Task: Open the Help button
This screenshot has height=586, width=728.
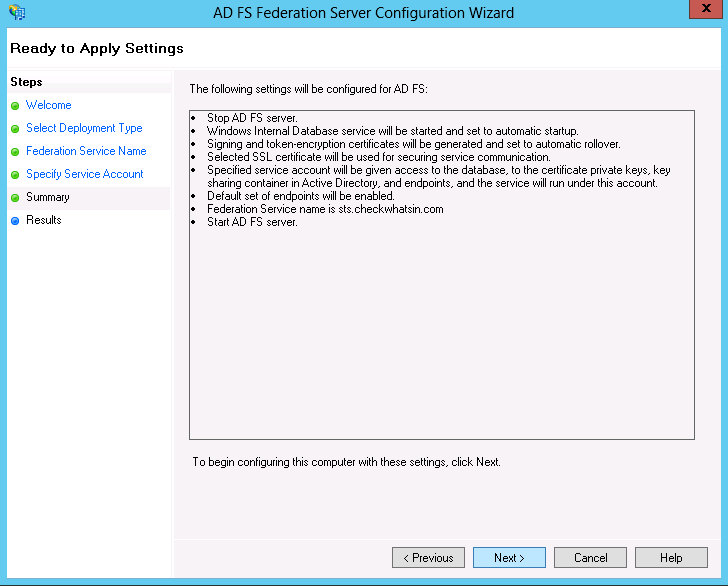Action: (671, 557)
